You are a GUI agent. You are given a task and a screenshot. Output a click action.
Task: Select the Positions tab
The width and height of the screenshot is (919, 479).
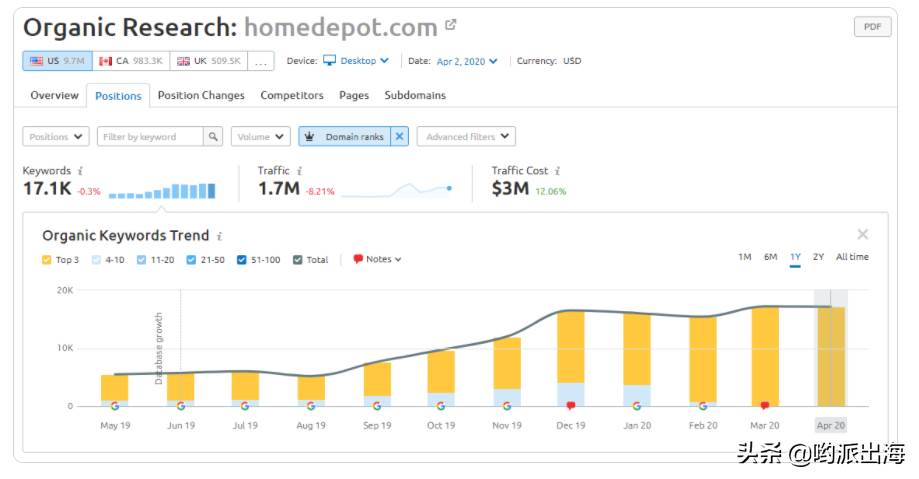(x=118, y=96)
